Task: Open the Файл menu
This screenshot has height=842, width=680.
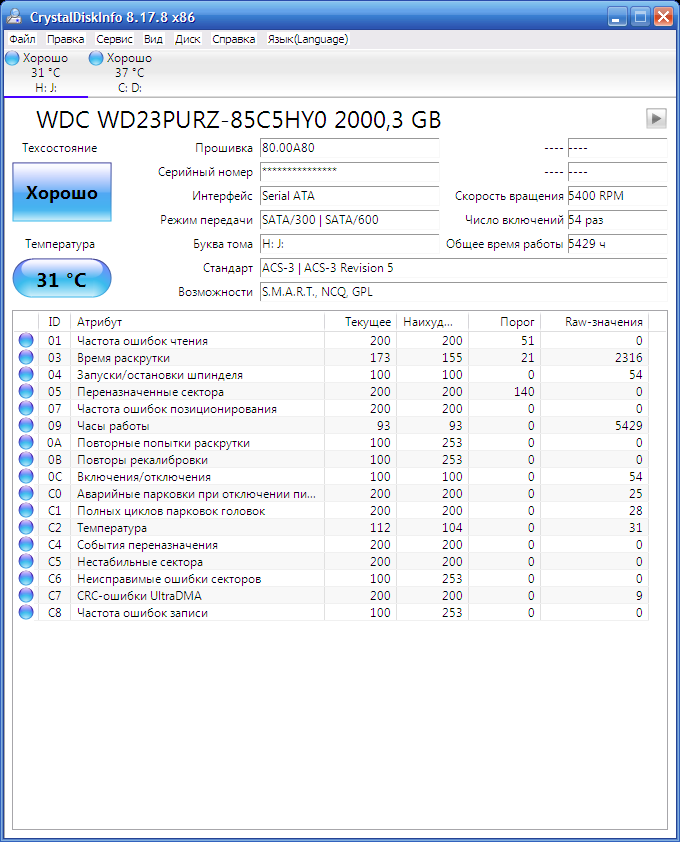Action: 22,39
